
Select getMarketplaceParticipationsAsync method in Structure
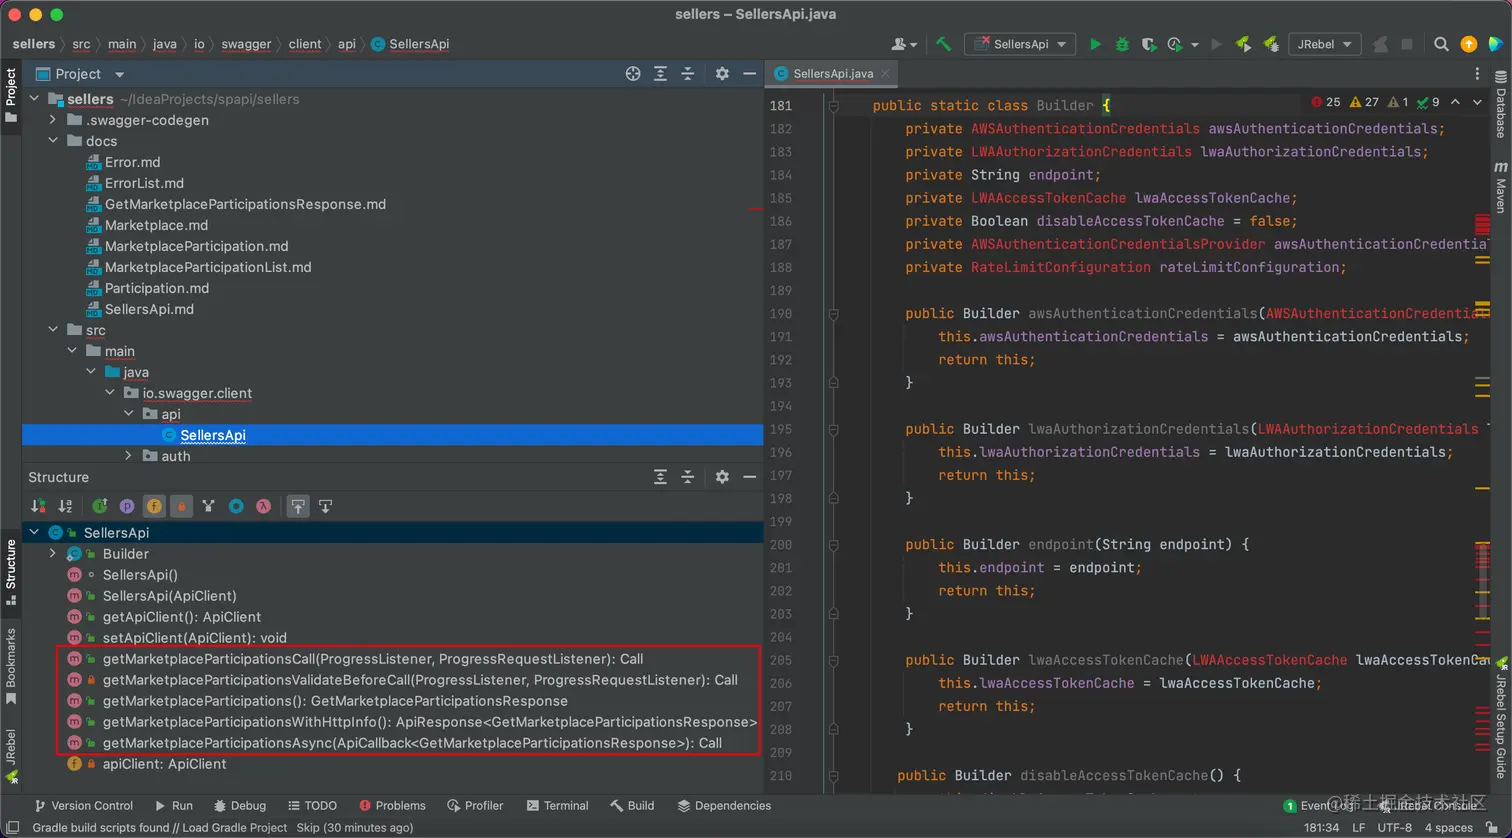click(x=412, y=743)
